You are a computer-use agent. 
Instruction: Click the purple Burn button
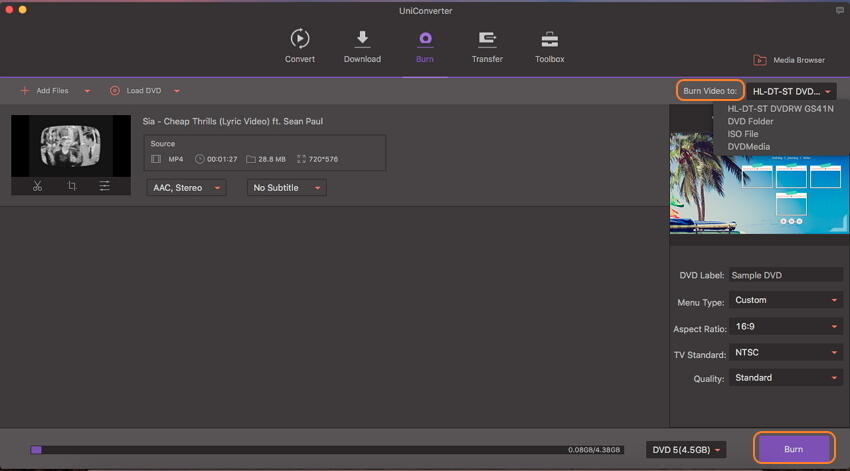(x=794, y=449)
